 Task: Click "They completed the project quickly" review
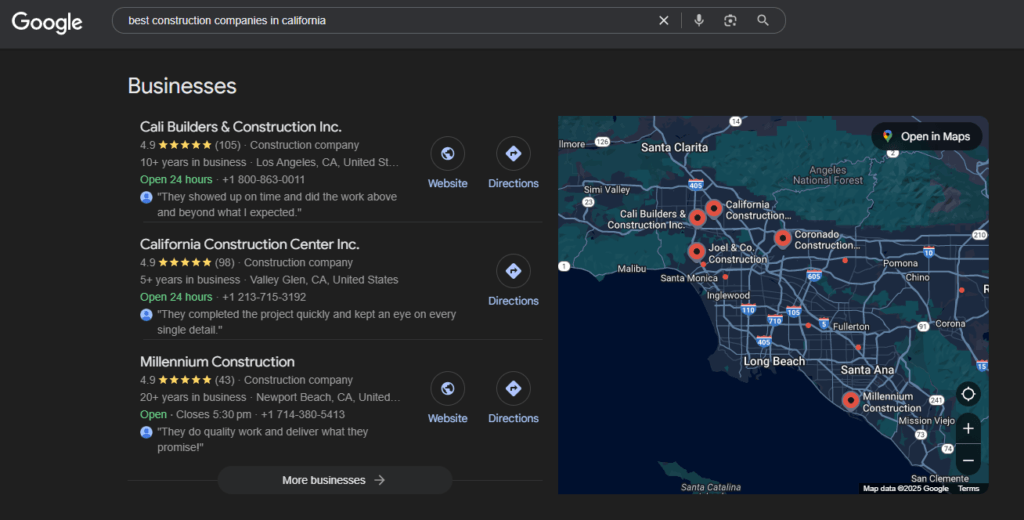coord(306,322)
